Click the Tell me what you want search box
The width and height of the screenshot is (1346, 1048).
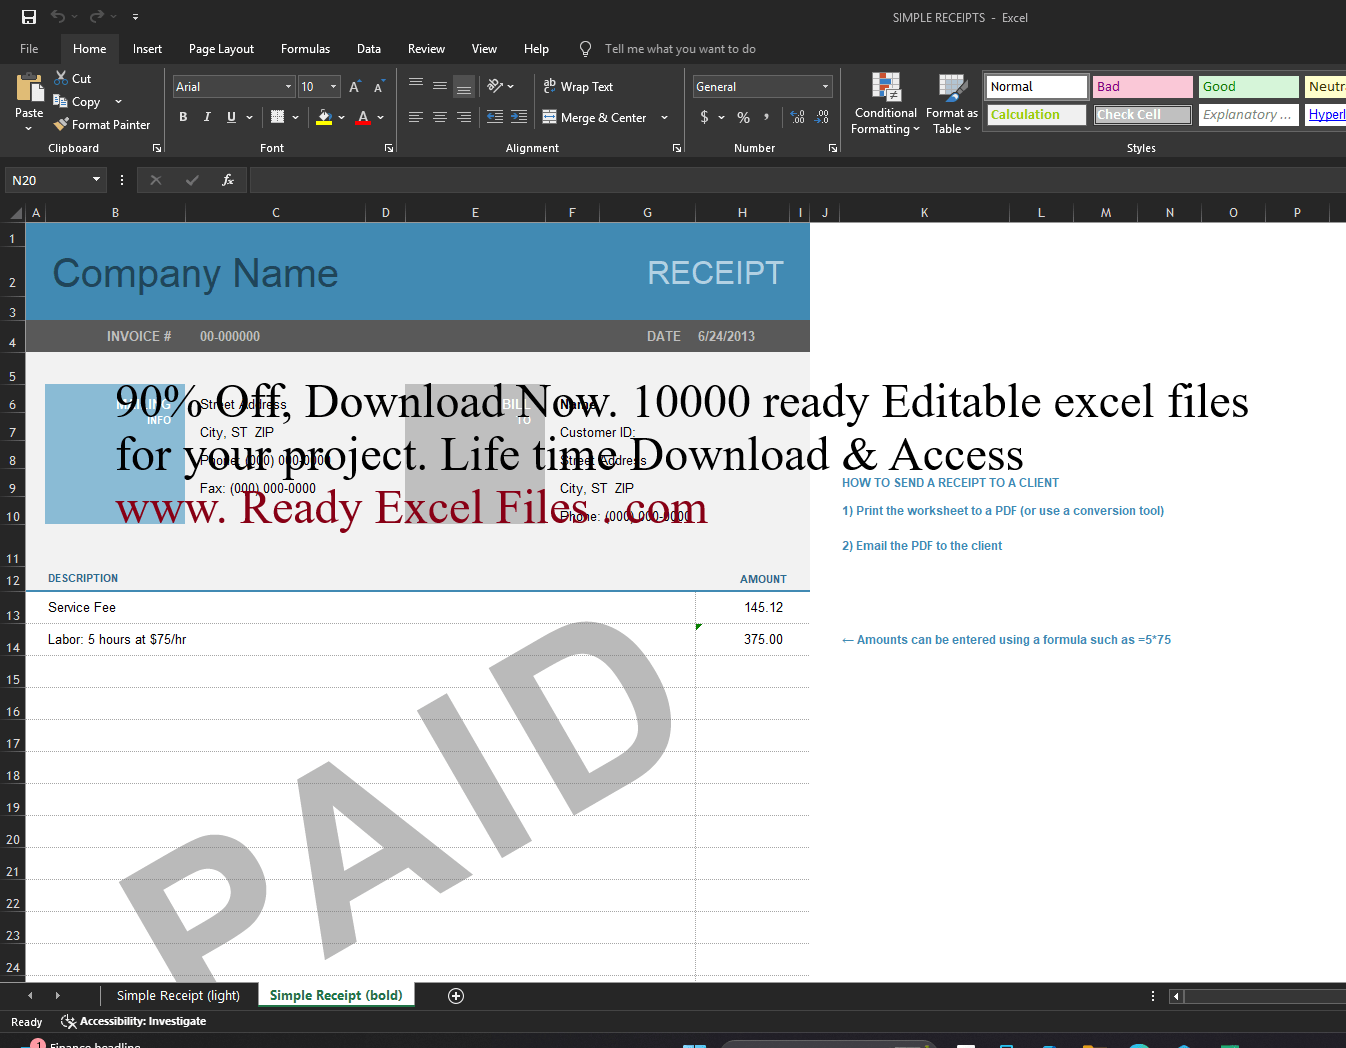[x=680, y=48]
